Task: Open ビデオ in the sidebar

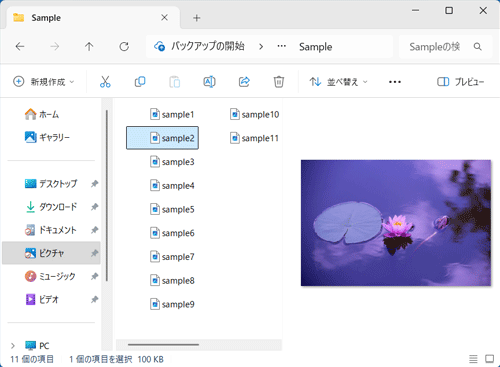Action: pos(42,299)
